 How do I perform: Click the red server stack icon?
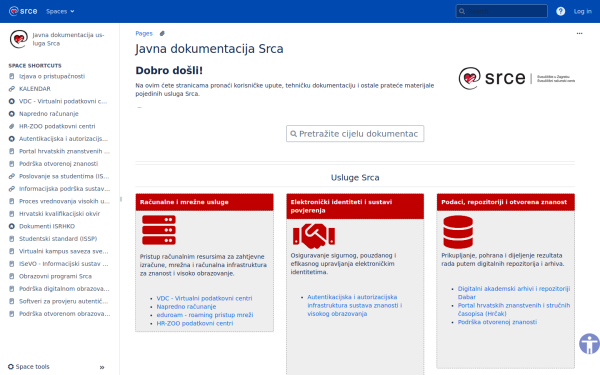pos(159,230)
